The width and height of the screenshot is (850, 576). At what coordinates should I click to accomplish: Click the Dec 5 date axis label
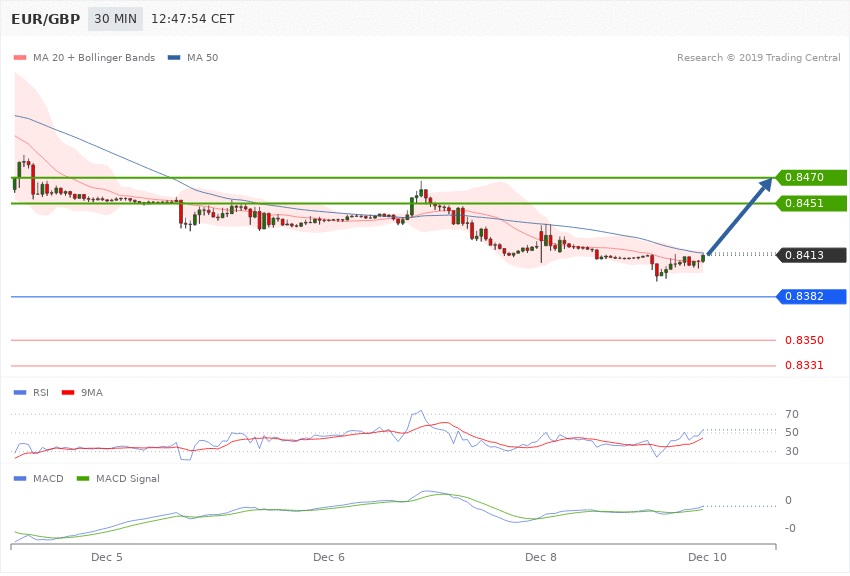tap(107, 555)
